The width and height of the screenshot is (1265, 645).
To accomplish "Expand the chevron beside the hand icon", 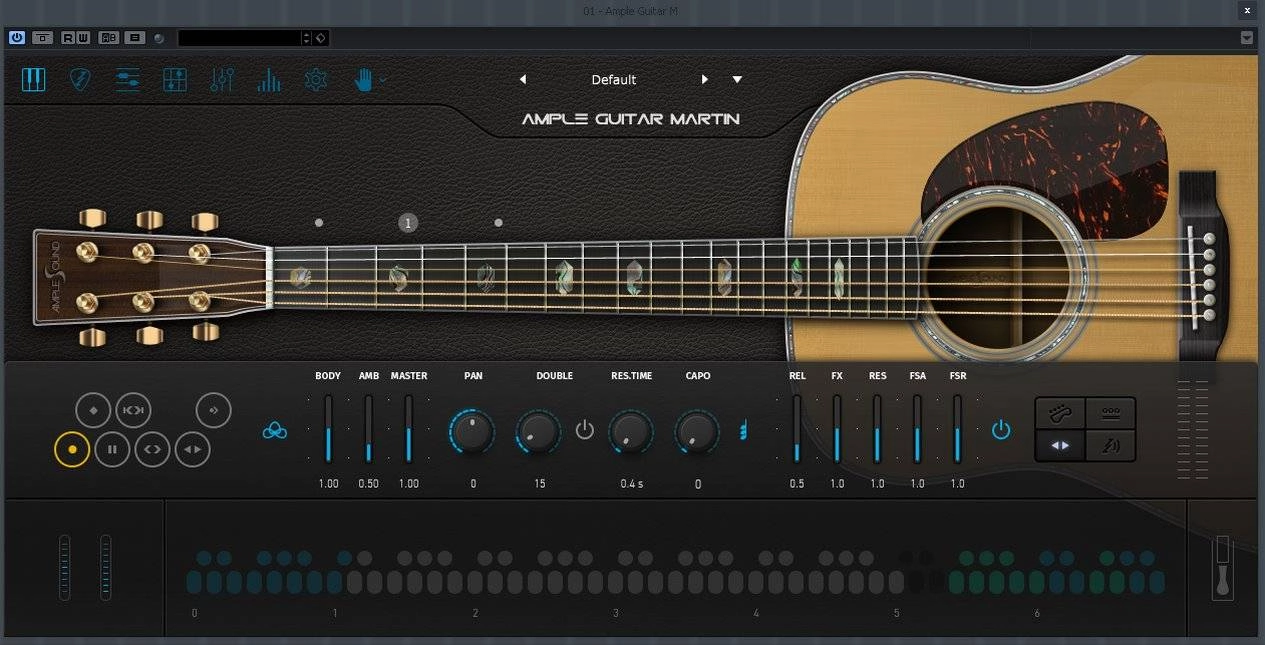I will click(x=384, y=80).
